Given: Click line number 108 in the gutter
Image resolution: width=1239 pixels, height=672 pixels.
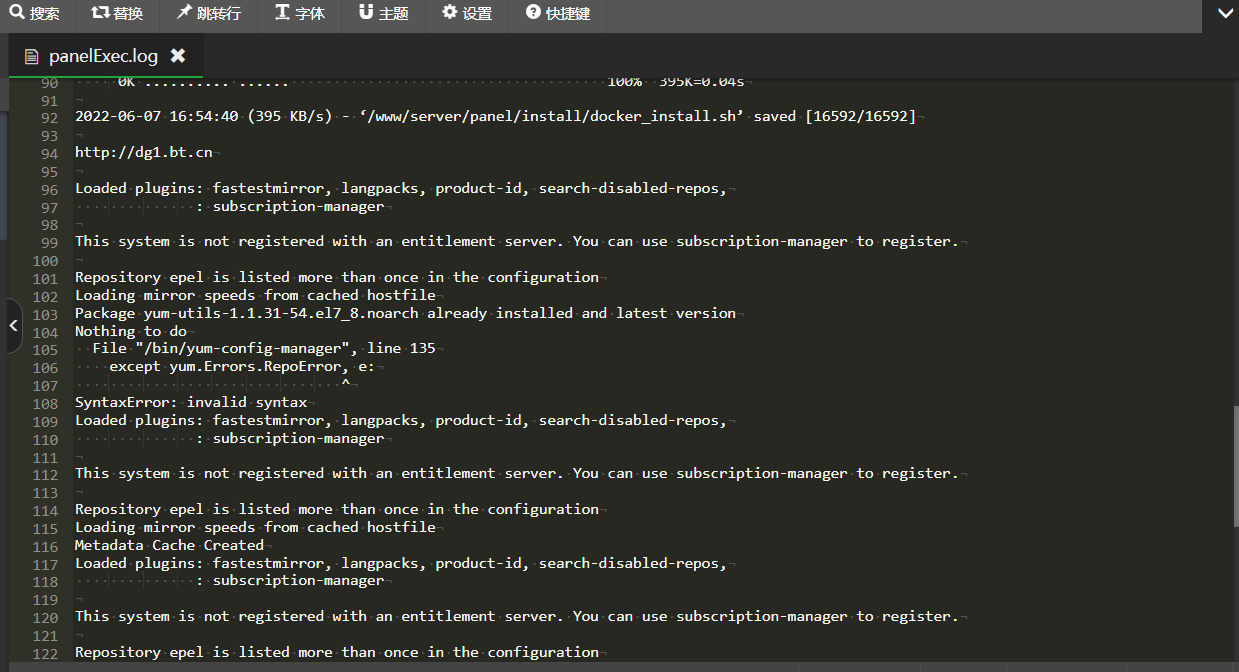Looking at the screenshot, I should coord(46,404).
